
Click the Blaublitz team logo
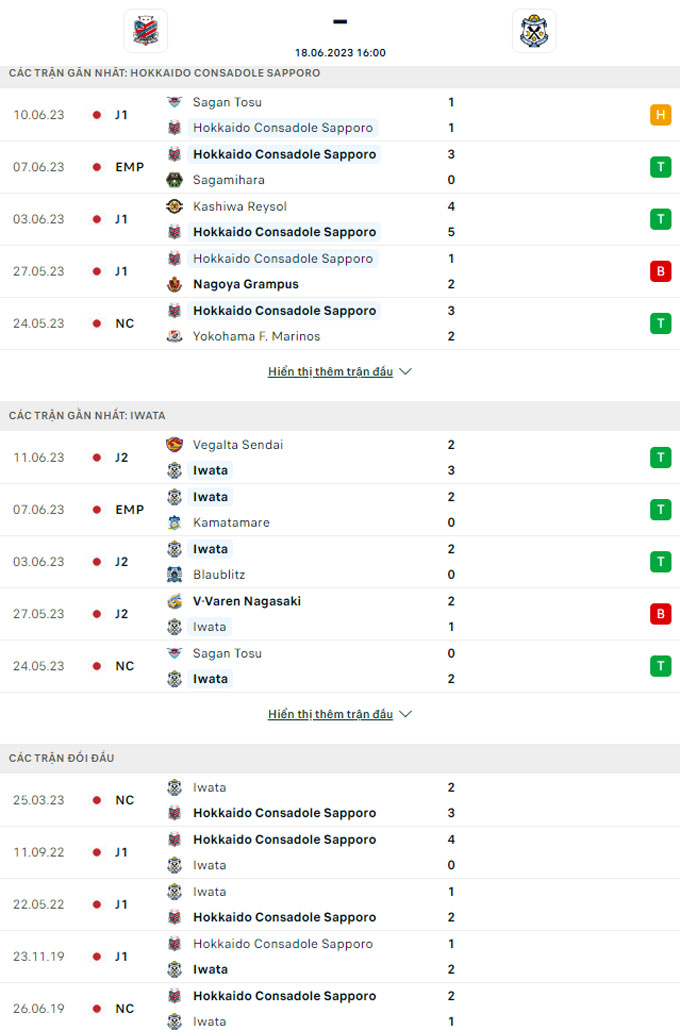pos(175,575)
